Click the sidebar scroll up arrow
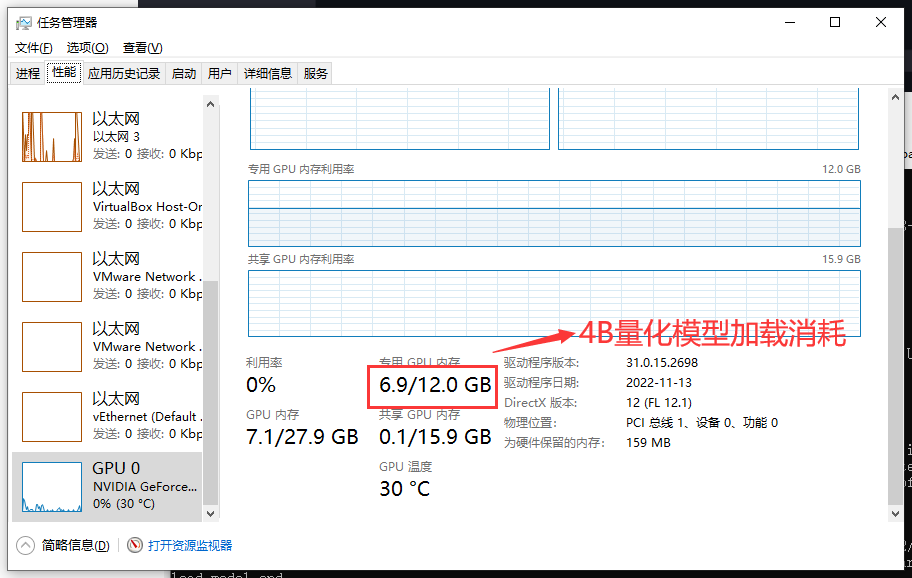The image size is (912, 578). click(x=210, y=103)
